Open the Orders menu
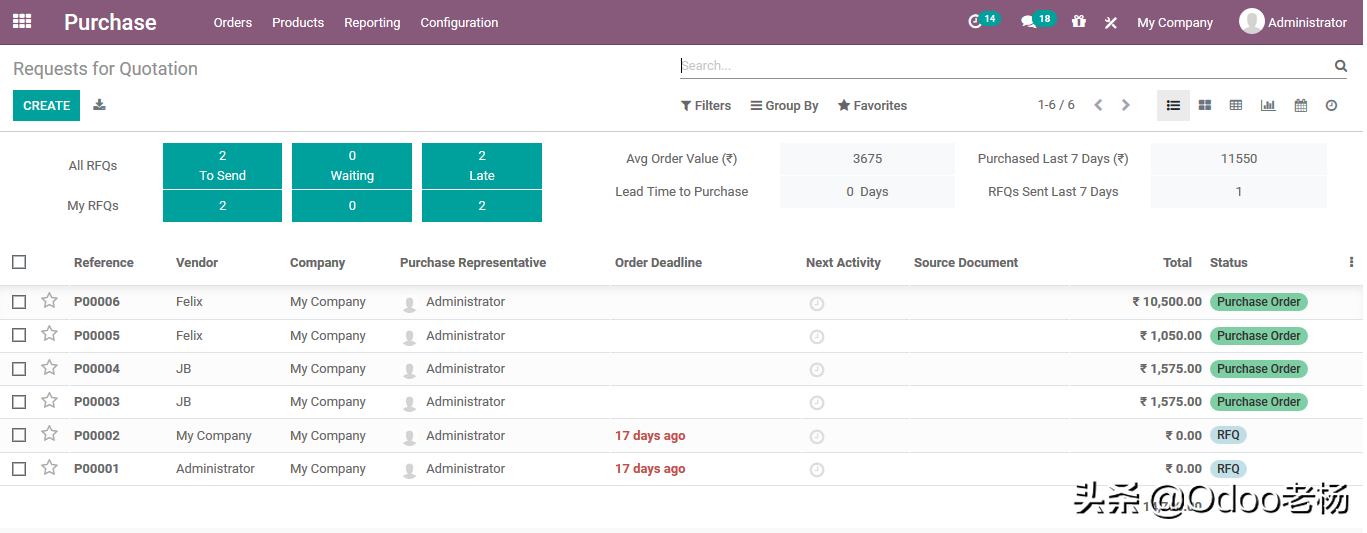 (x=232, y=22)
